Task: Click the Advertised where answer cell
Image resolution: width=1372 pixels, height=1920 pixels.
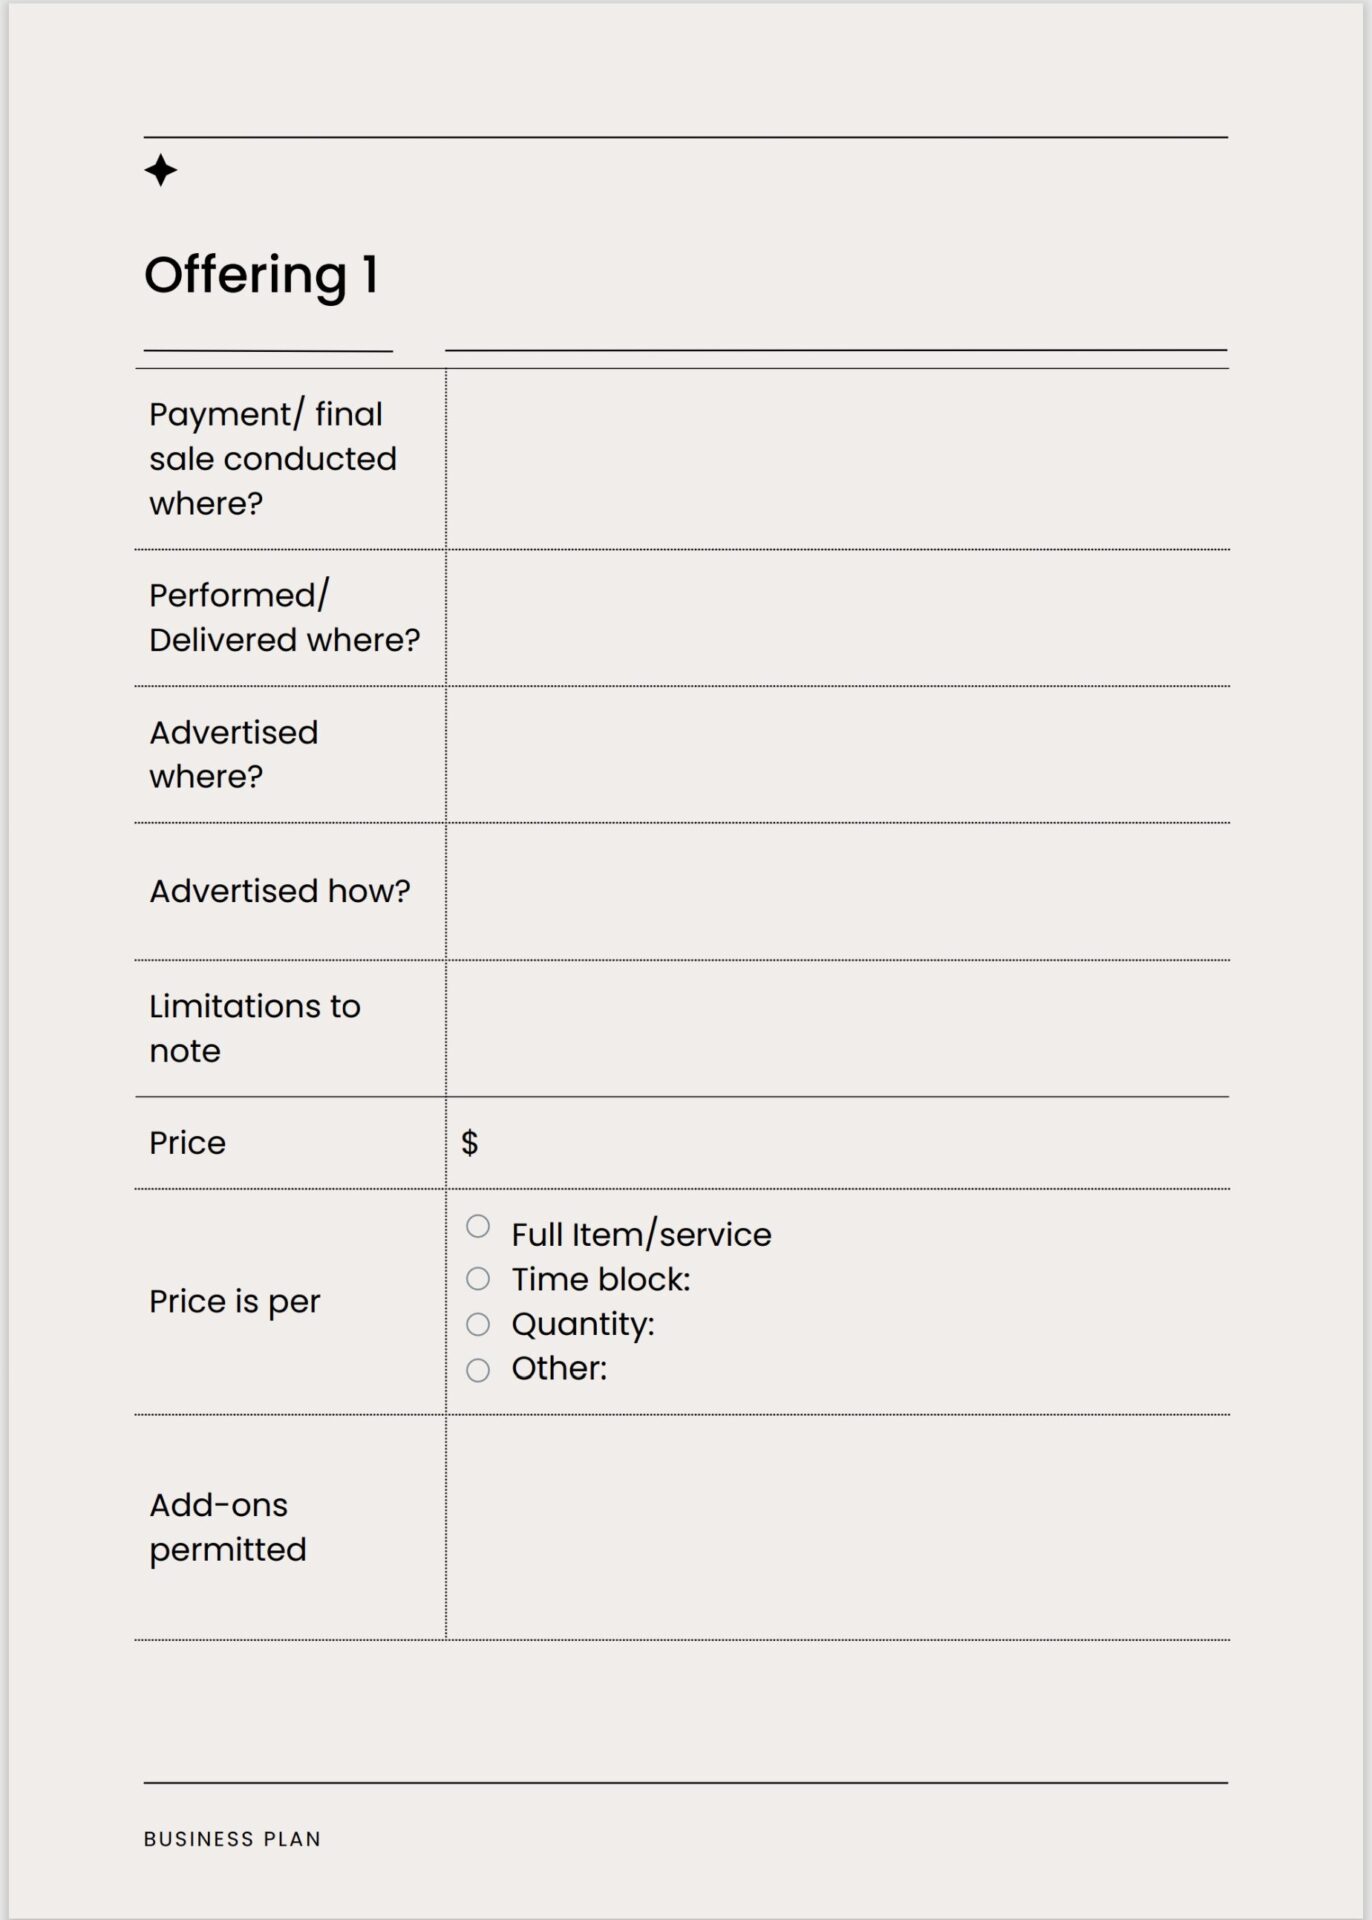Action: coord(837,755)
